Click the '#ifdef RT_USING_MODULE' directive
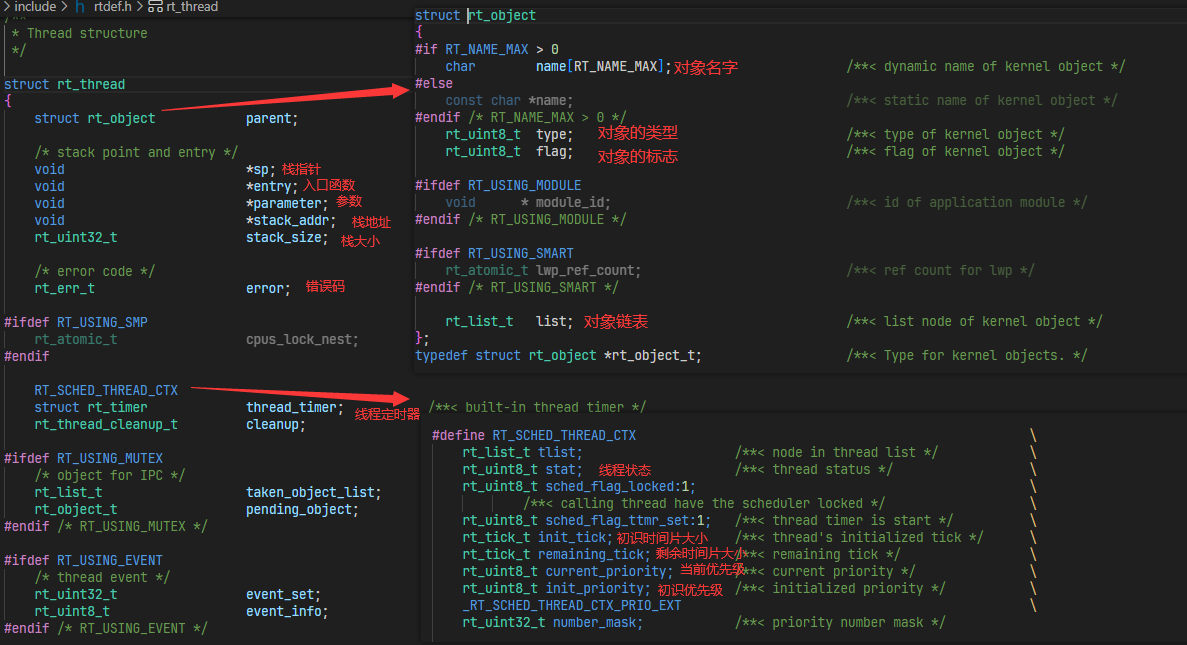Image resolution: width=1187 pixels, height=645 pixels. pyautogui.click(x=498, y=185)
